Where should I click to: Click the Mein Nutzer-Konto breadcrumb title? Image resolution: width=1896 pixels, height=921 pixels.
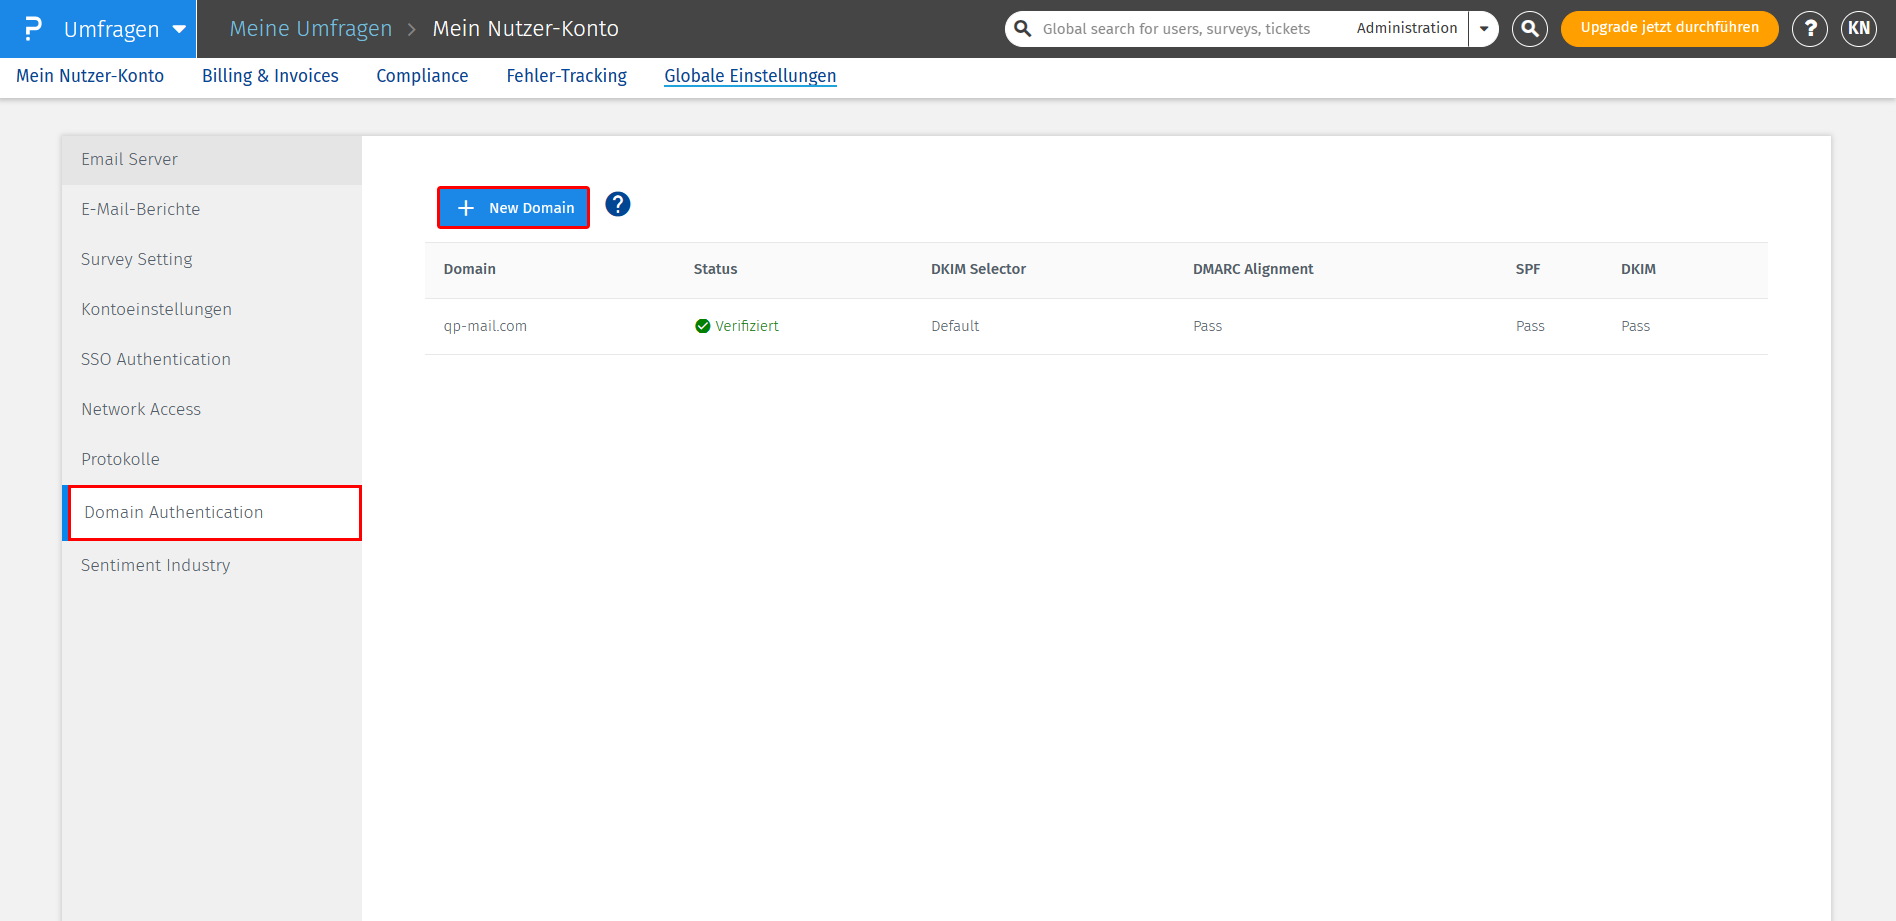[526, 29]
